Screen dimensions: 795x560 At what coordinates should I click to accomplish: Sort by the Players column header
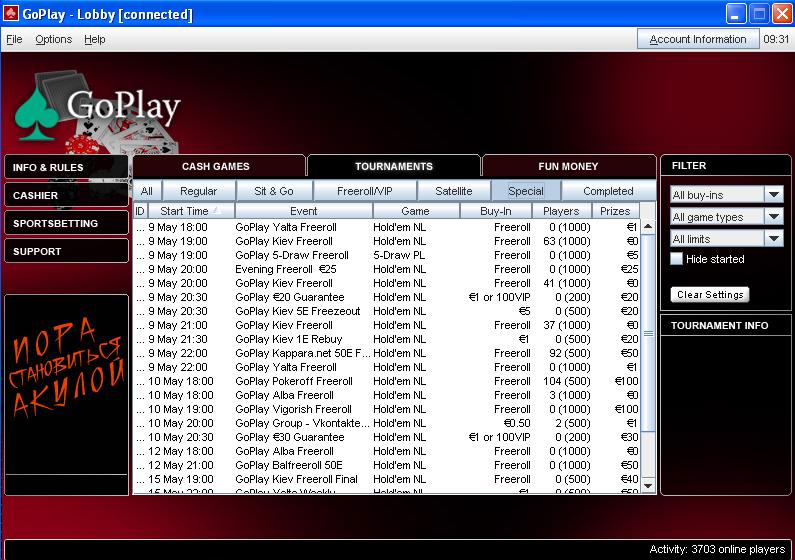(x=561, y=211)
